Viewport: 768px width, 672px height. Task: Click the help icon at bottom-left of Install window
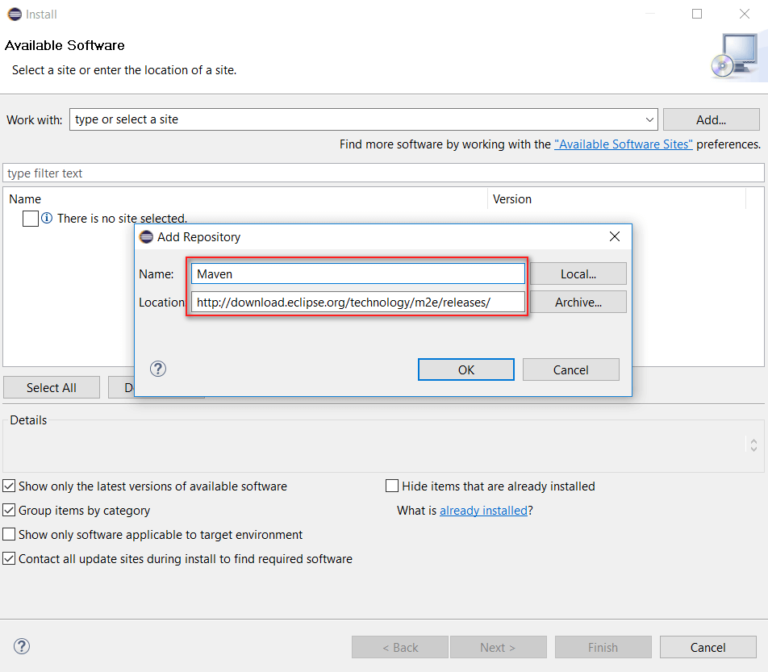pos(21,646)
